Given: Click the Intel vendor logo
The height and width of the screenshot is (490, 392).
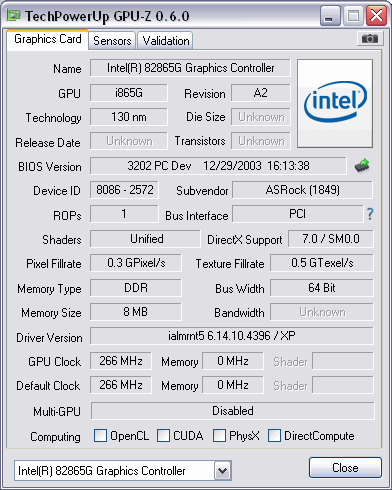Looking at the screenshot, I should (335, 103).
